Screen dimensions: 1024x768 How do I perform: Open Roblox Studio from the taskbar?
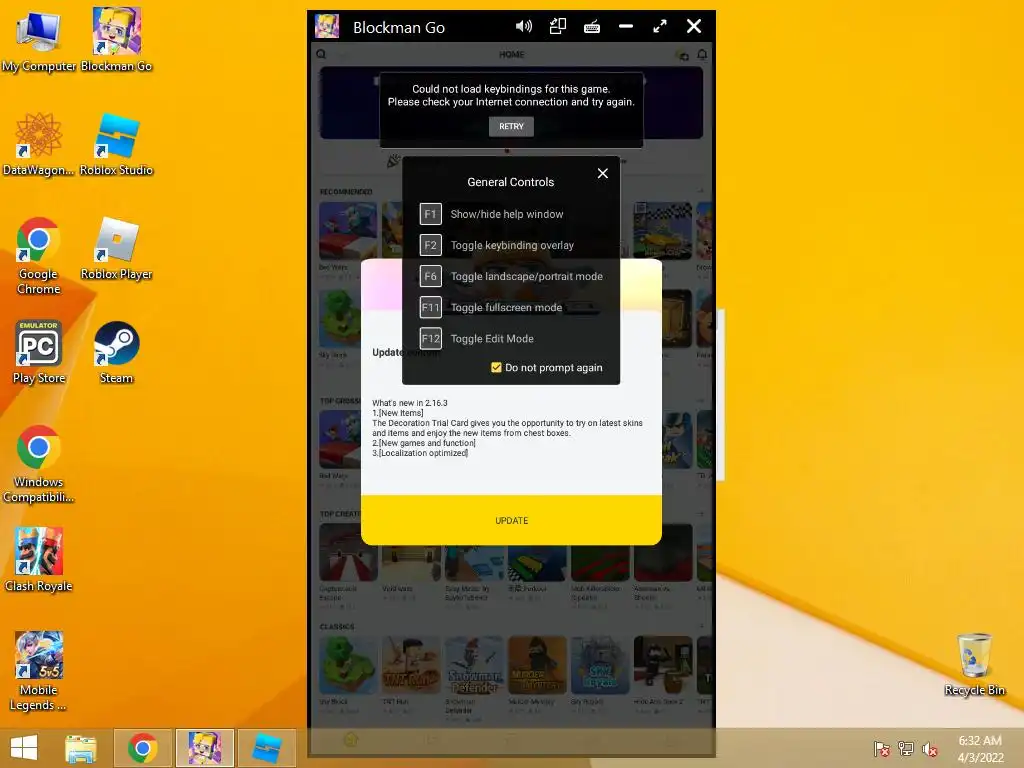point(266,748)
